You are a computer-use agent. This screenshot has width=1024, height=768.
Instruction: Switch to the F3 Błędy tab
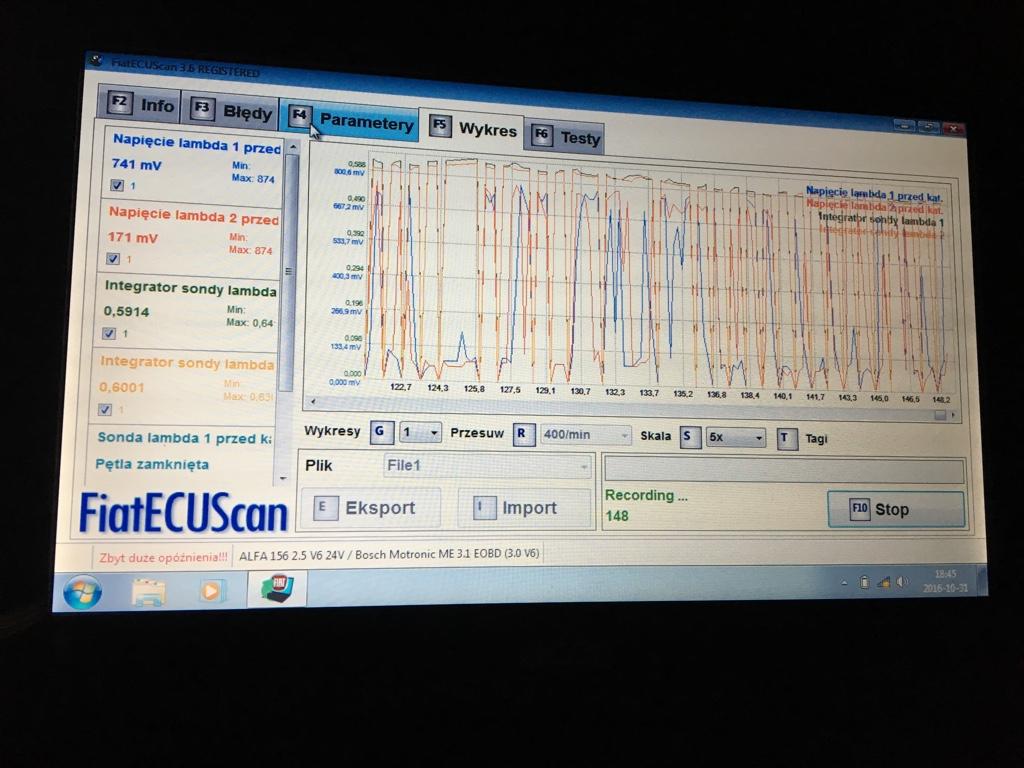232,110
